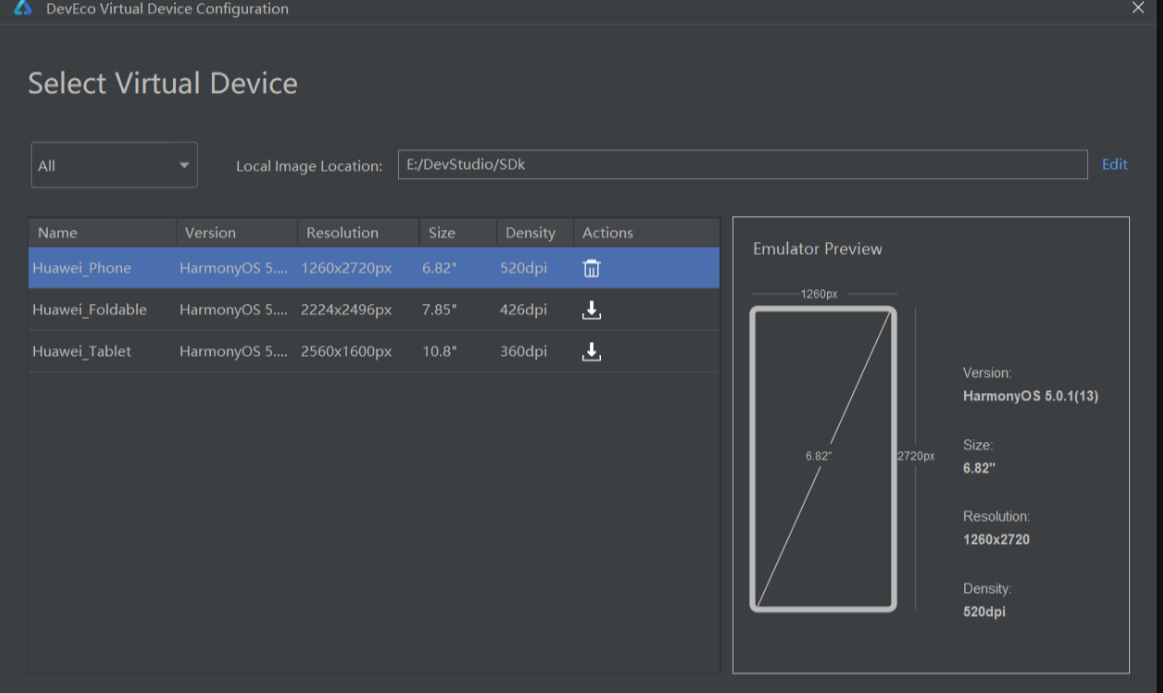The image size is (1163, 693).
Task: Click the Huawei_Tablet HarmonyOS version cell
Action: coord(234,351)
